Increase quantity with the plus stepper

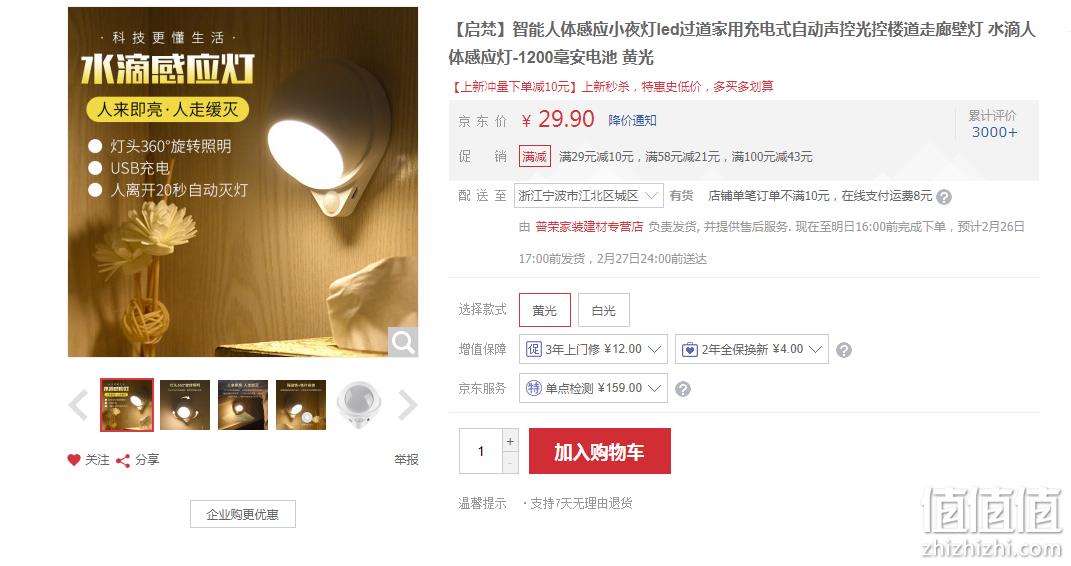click(510, 441)
